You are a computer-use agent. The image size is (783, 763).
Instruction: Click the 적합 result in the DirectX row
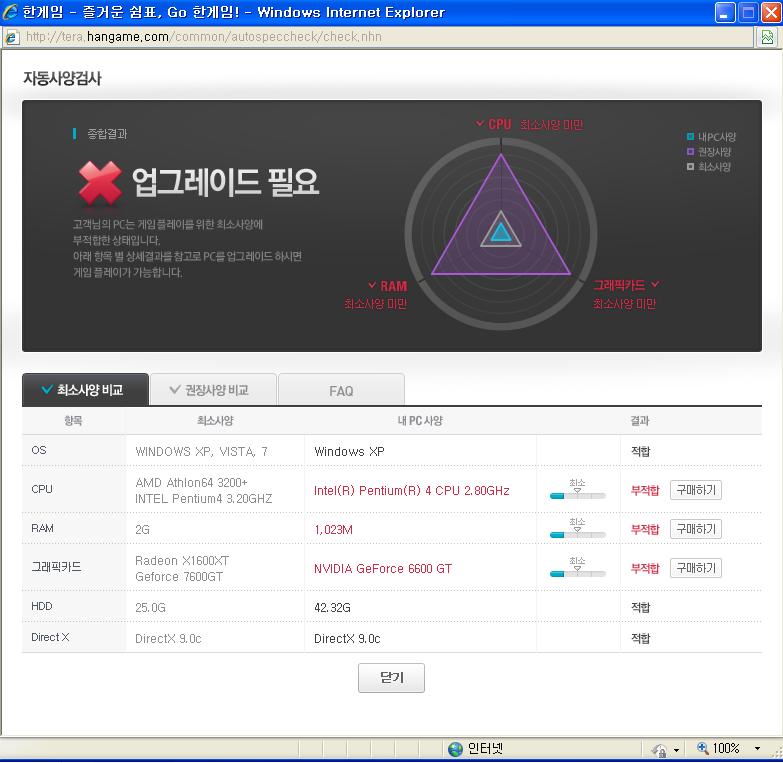coord(641,638)
